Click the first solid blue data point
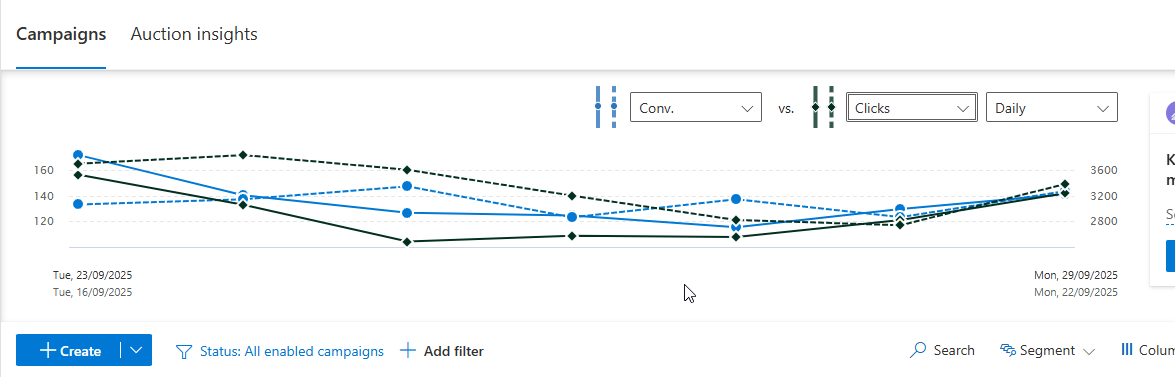The height and width of the screenshot is (377, 1175). click(x=78, y=155)
